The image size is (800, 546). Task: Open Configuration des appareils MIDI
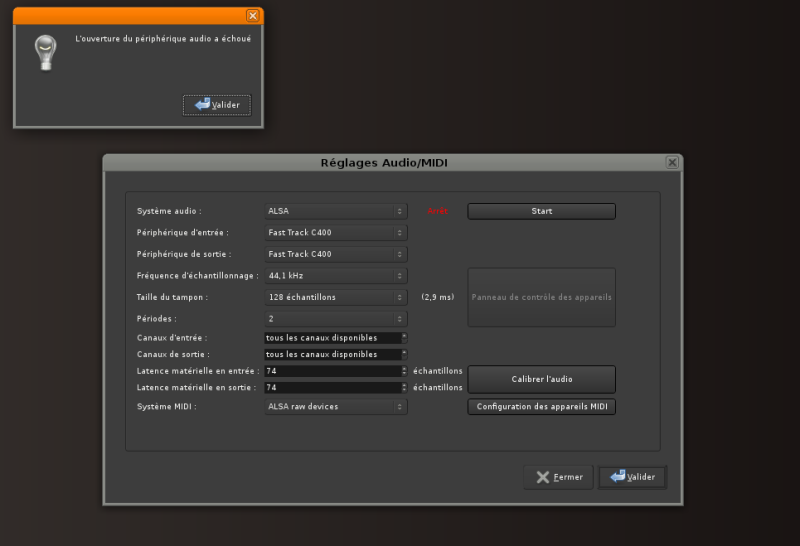click(x=541, y=407)
